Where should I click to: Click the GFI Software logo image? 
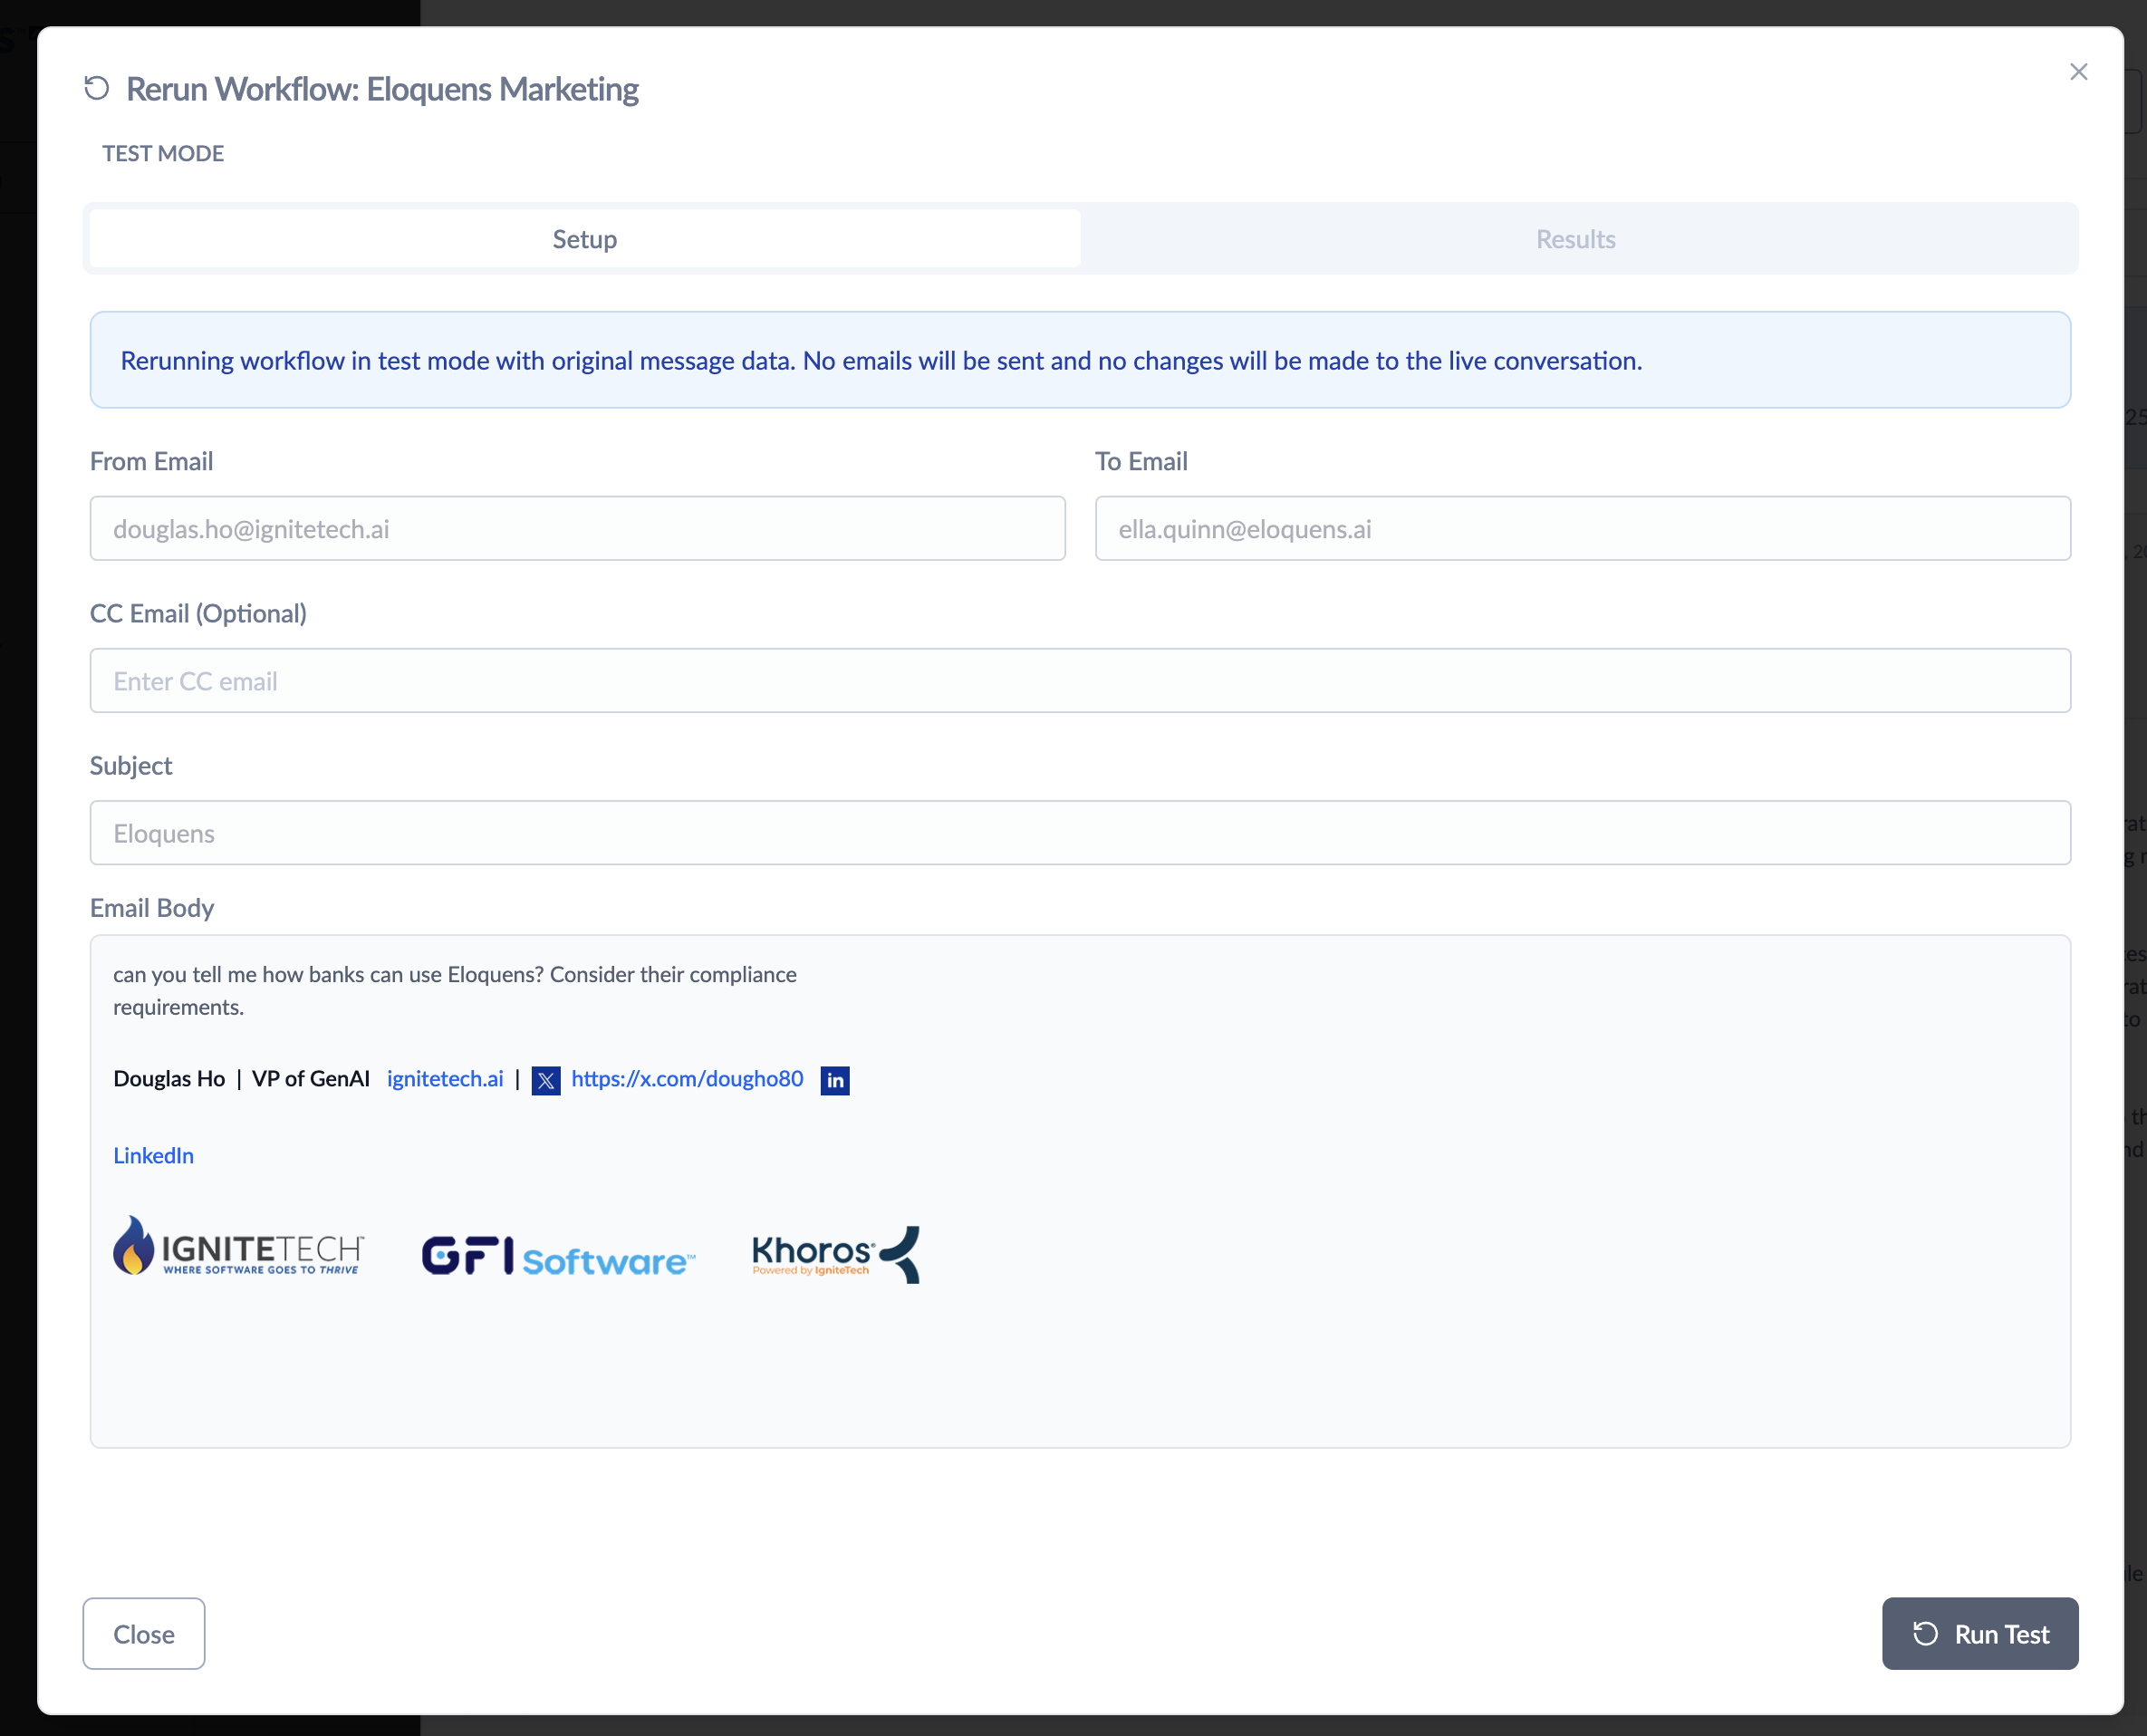point(558,1257)
